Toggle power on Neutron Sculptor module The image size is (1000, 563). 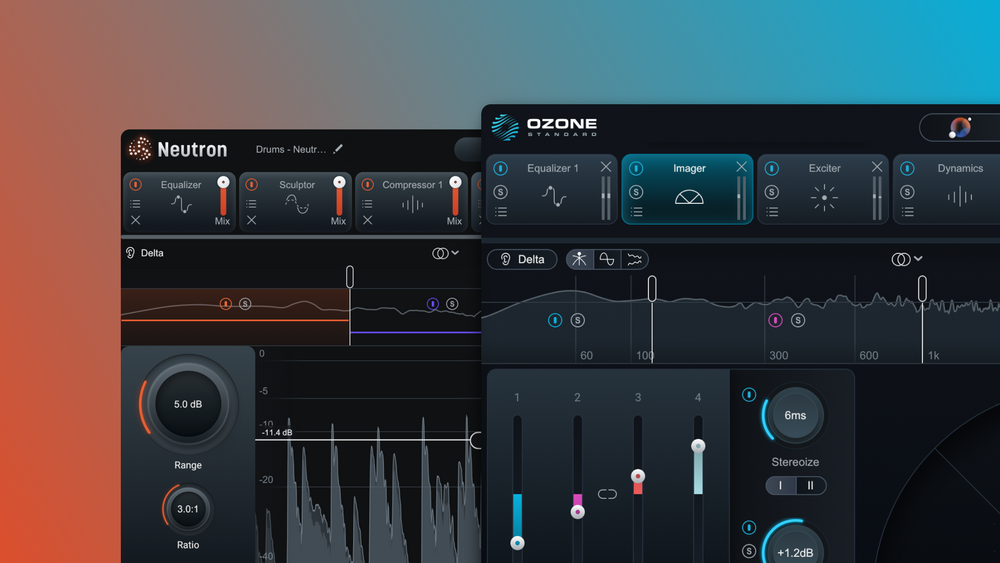pos(251,184)
